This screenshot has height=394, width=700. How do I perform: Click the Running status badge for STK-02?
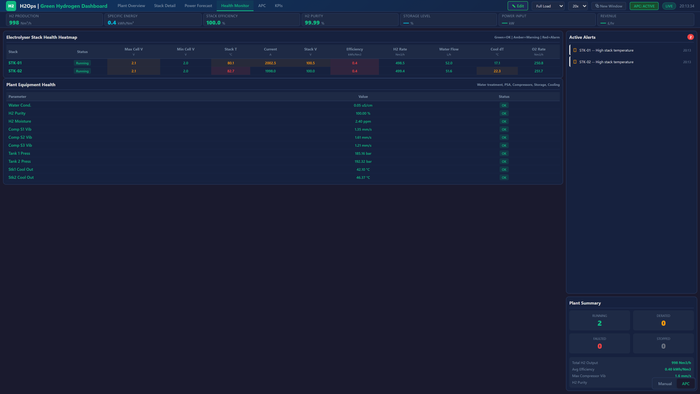coord(82,71)
